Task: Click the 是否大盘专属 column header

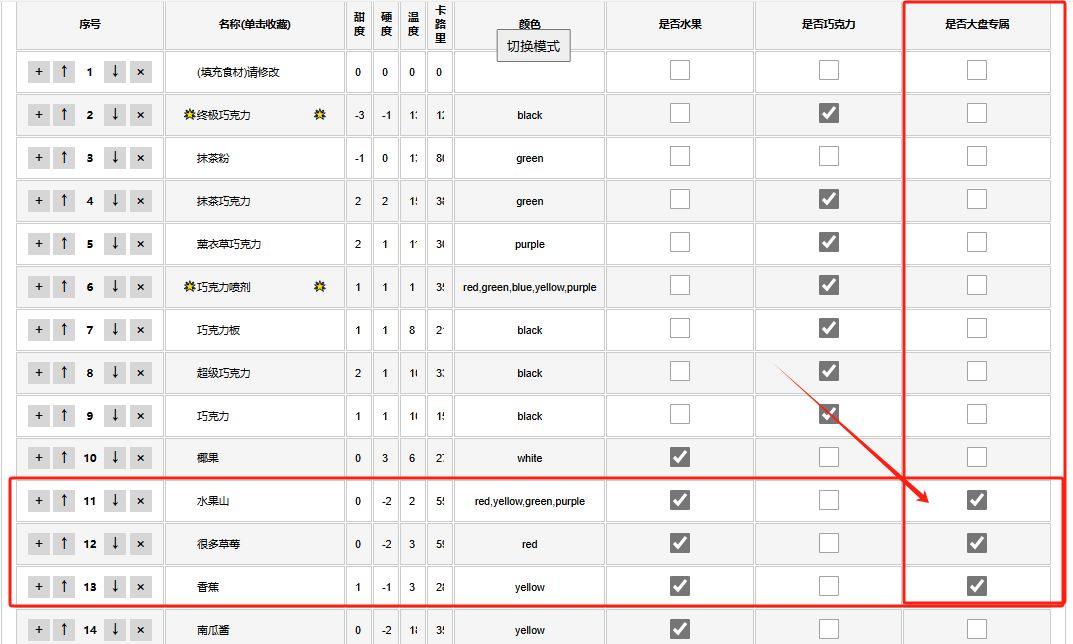Action: point(977,24)
